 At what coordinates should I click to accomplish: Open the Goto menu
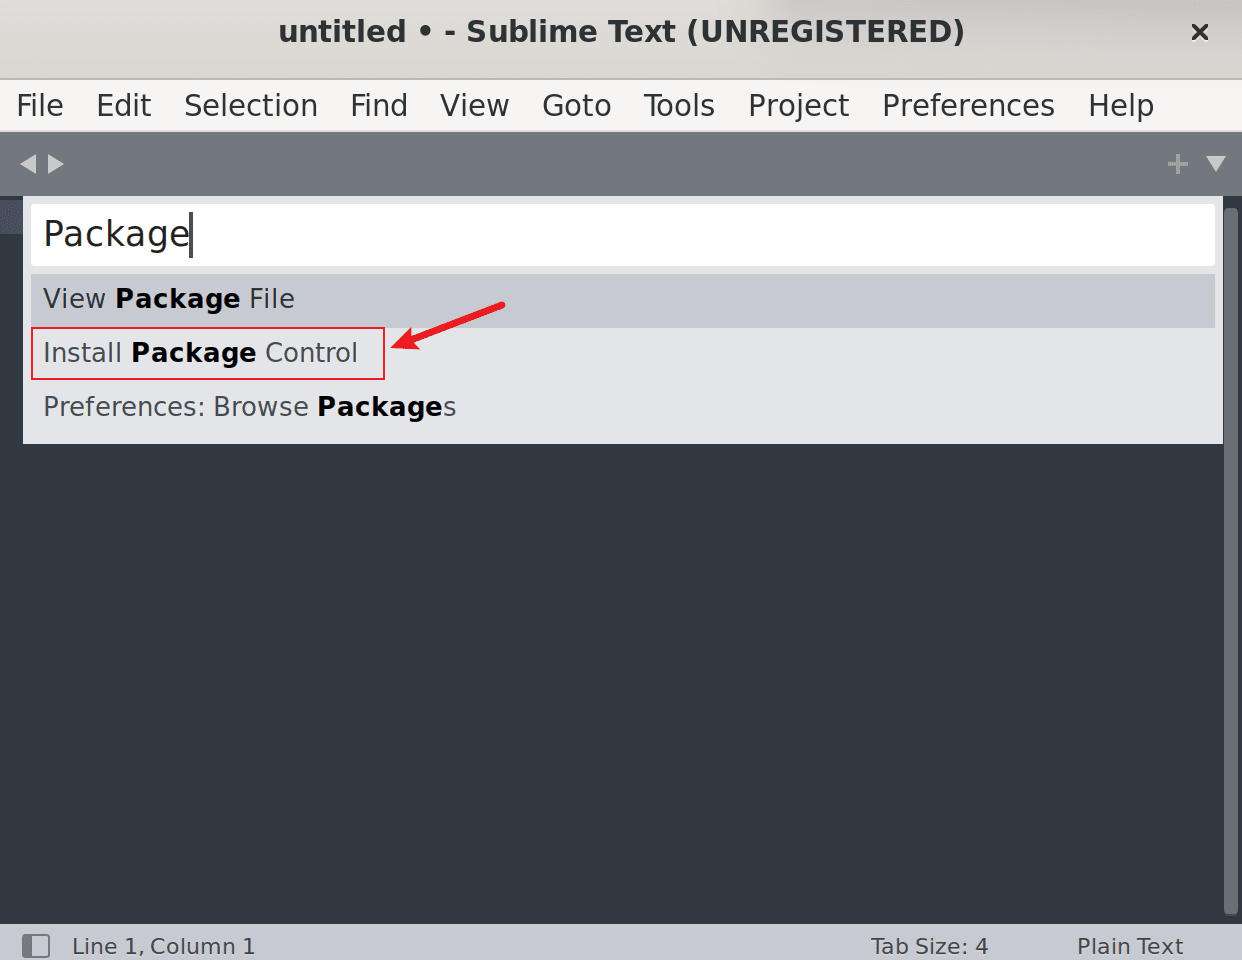(x=577, y=105)
